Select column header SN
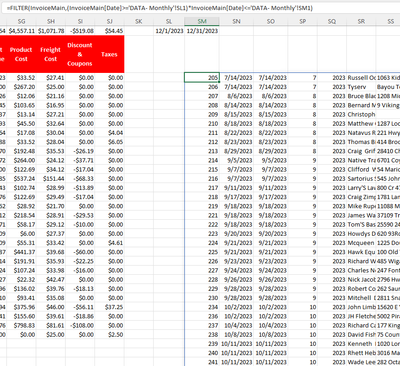Image resolution: width=400 pixels, height=366 pixels. click(236, 21)
